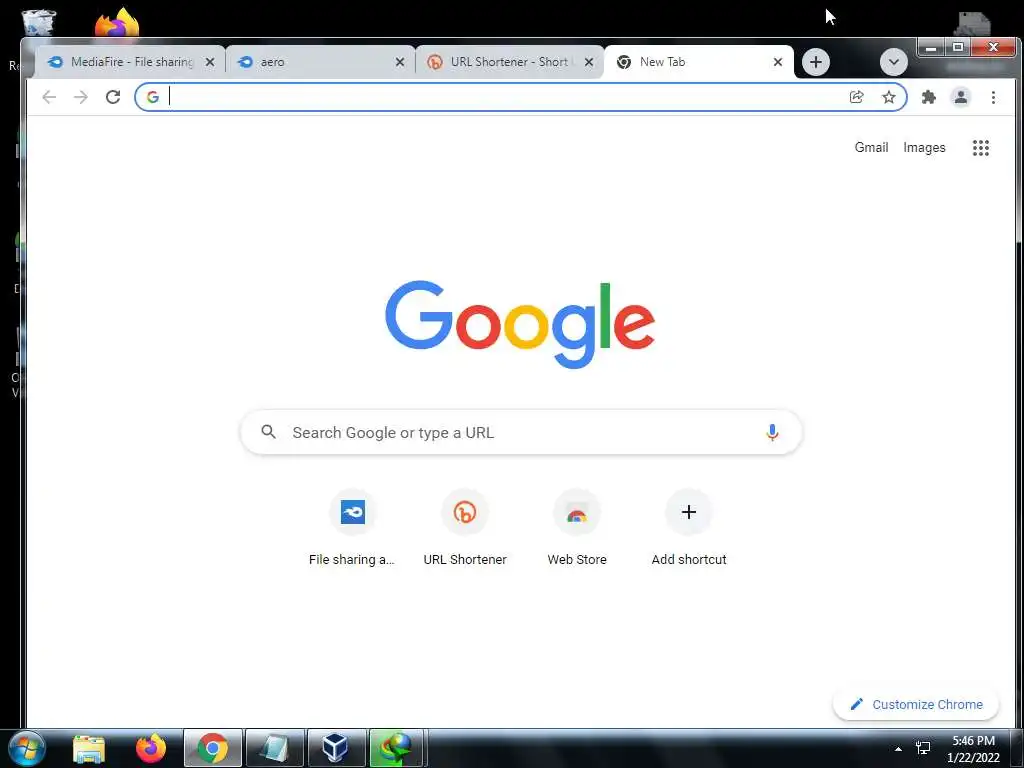Focus the Search Google or type a URL box
This screenshot has width=1024, height=768.
coord(520,432)
